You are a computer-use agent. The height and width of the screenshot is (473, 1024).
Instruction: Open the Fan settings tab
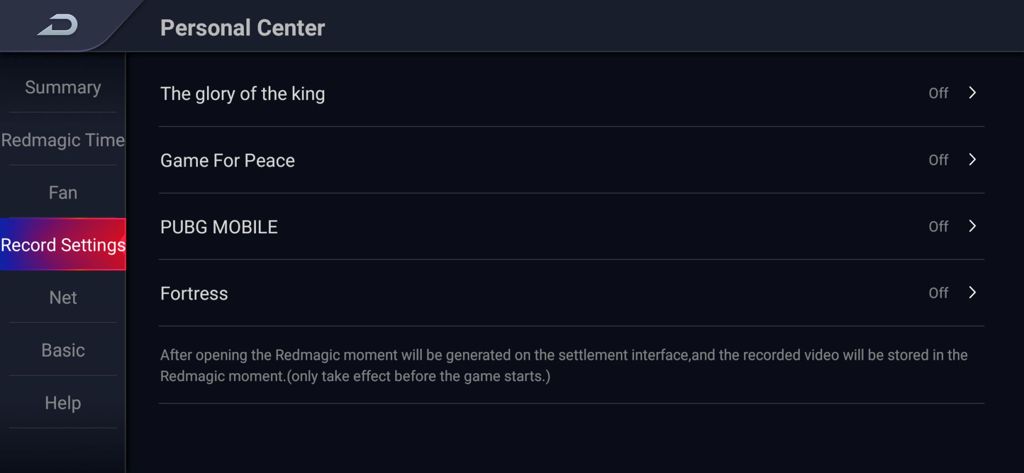pos(63,192)
